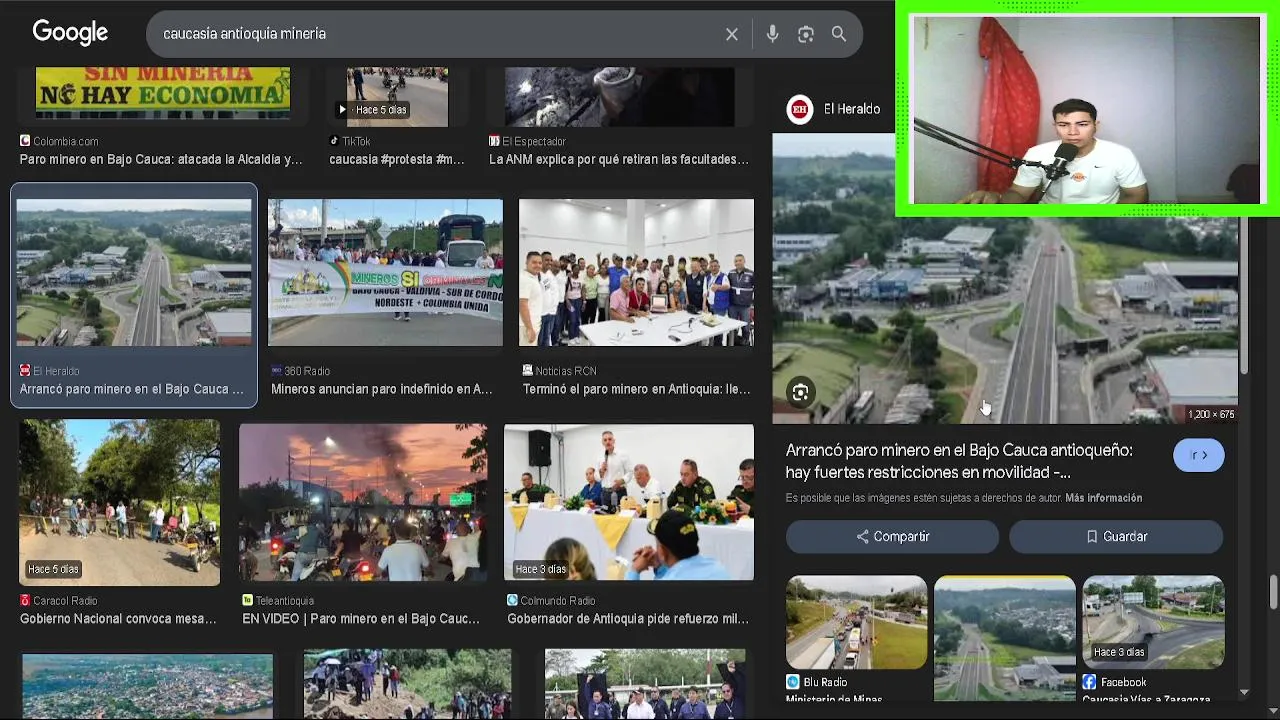
Task: Click the Lens icon on the preview image
Action: pos(800,393)
